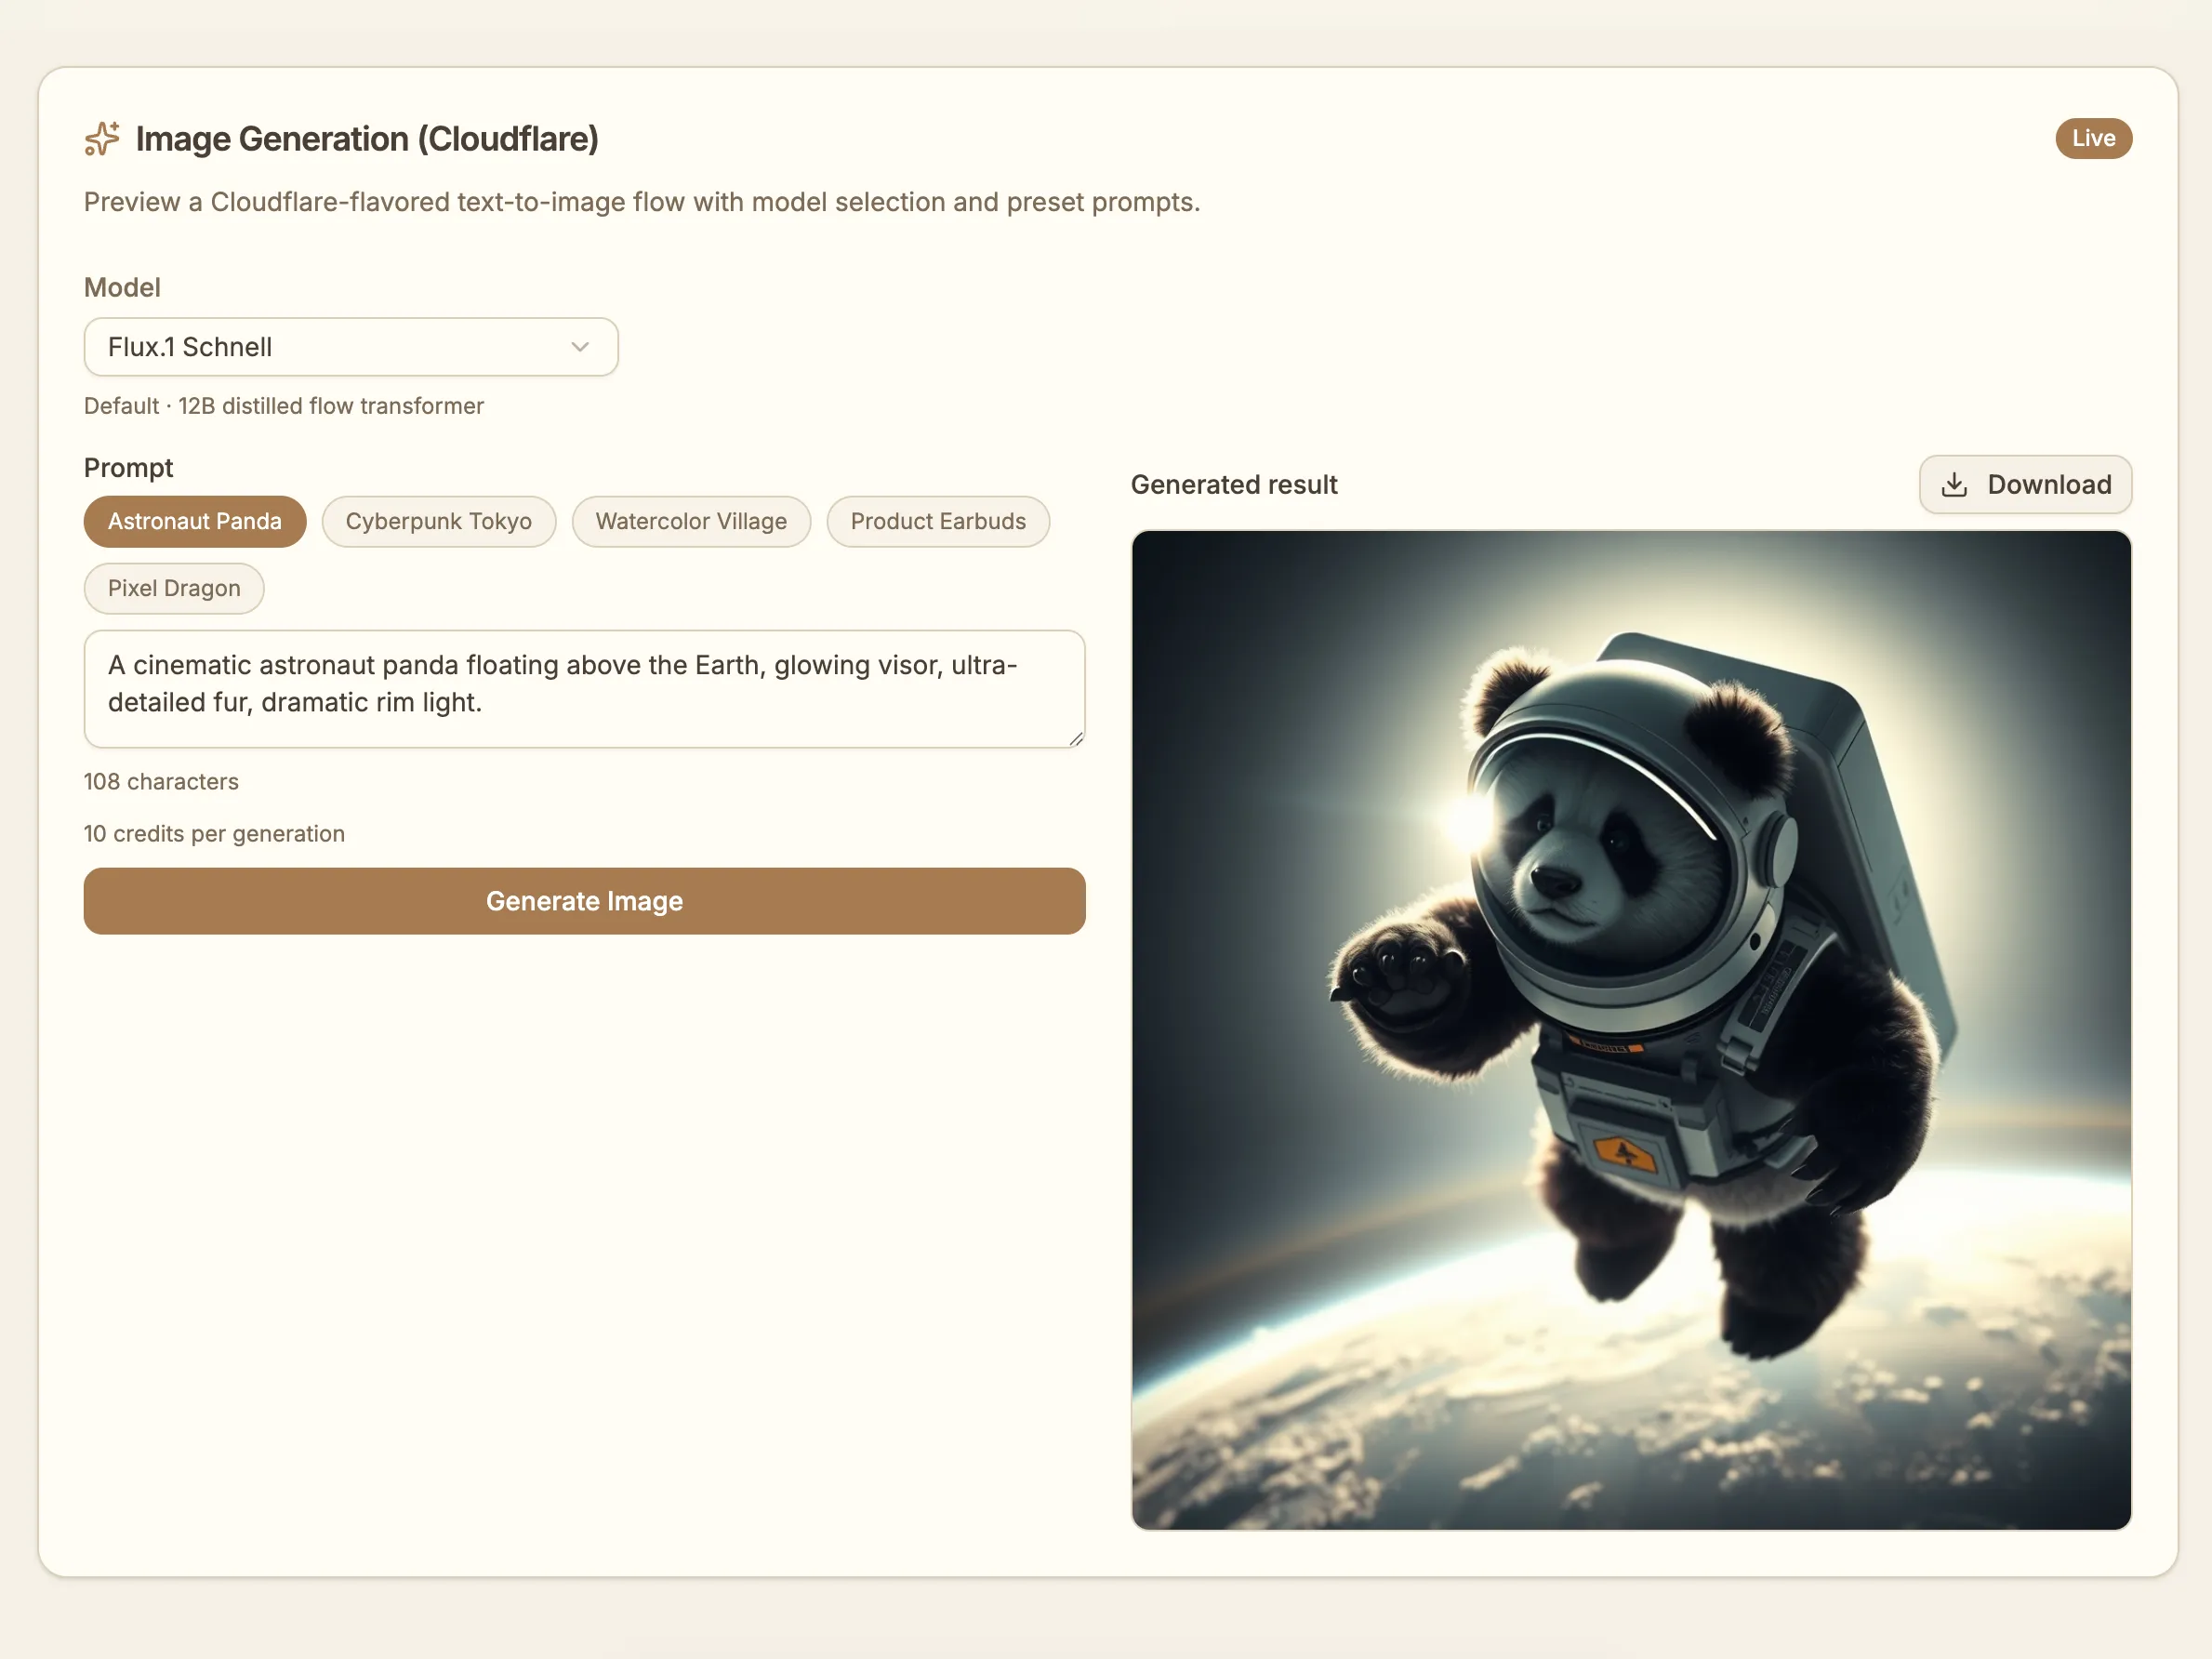Click the Live status badge

point(2093,139)
